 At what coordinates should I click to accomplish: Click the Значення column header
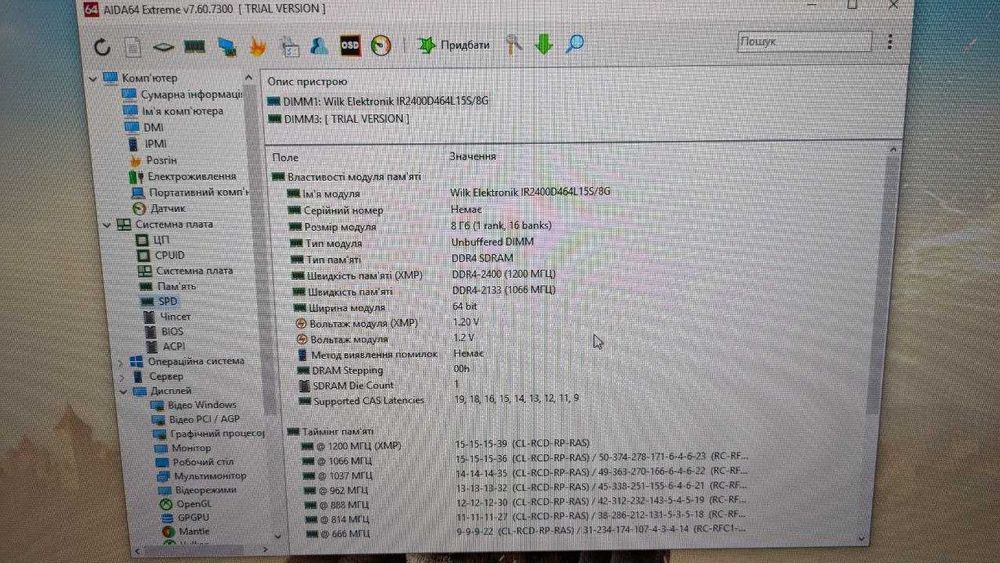coord(473,157)
